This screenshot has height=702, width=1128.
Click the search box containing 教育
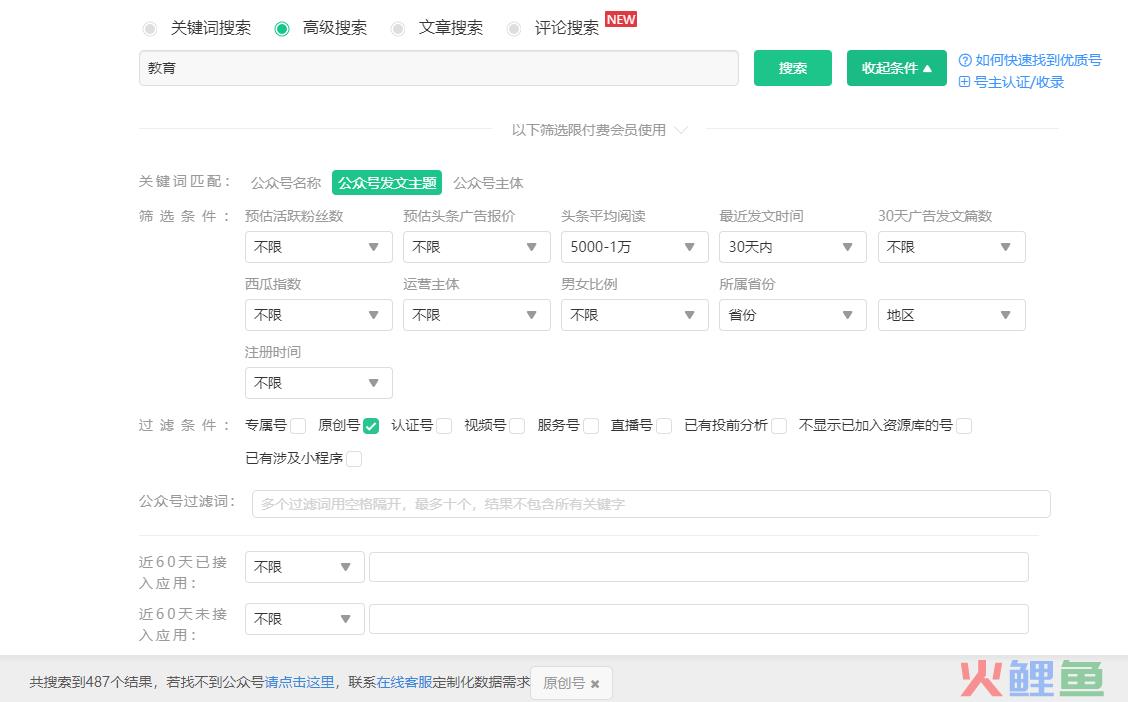point(439,68)
